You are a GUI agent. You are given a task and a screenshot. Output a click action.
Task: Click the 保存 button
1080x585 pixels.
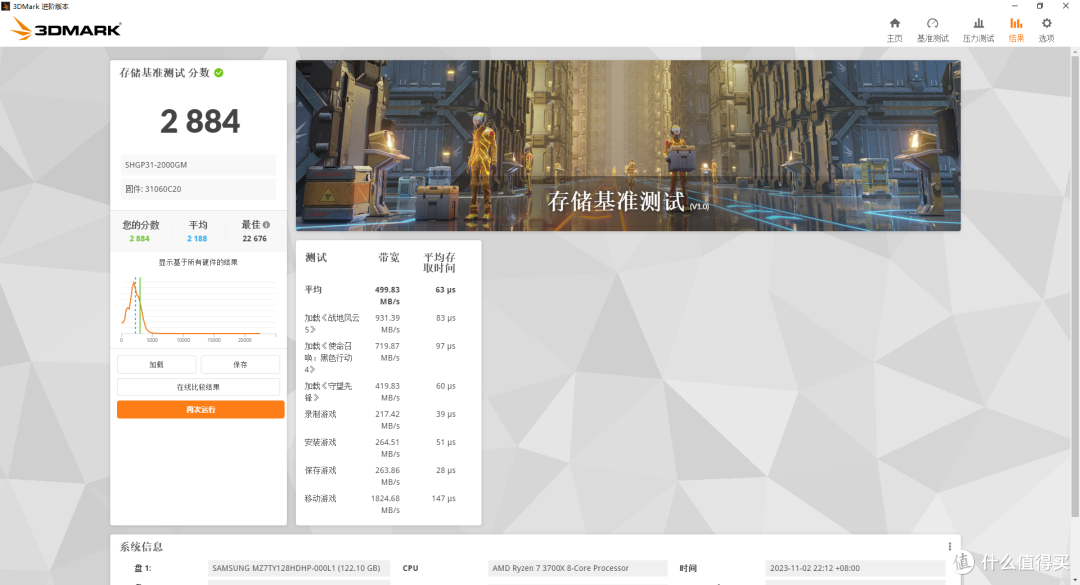(240, 364)
